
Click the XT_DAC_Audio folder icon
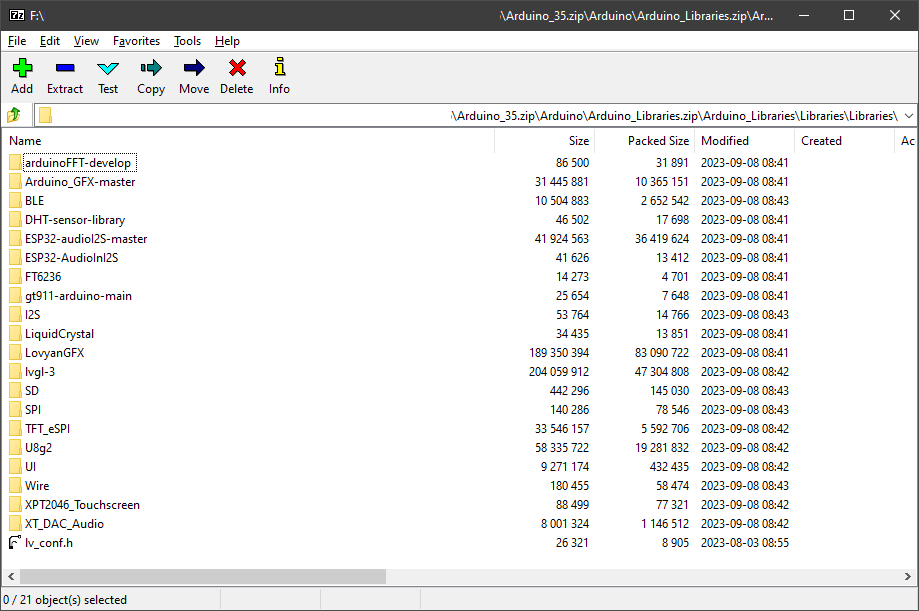click(x=15, y=524)
